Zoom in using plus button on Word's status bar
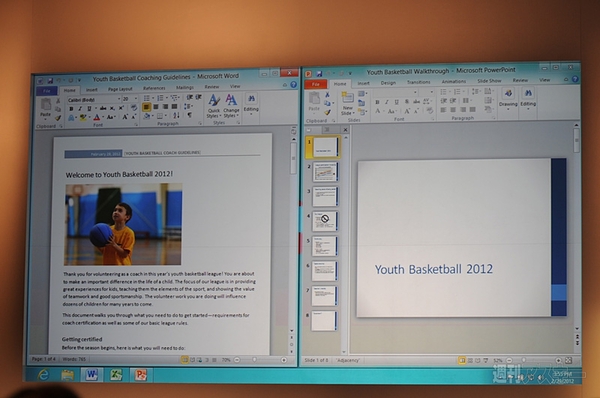This screenshot has height=398, width=600. pos(284,360)
